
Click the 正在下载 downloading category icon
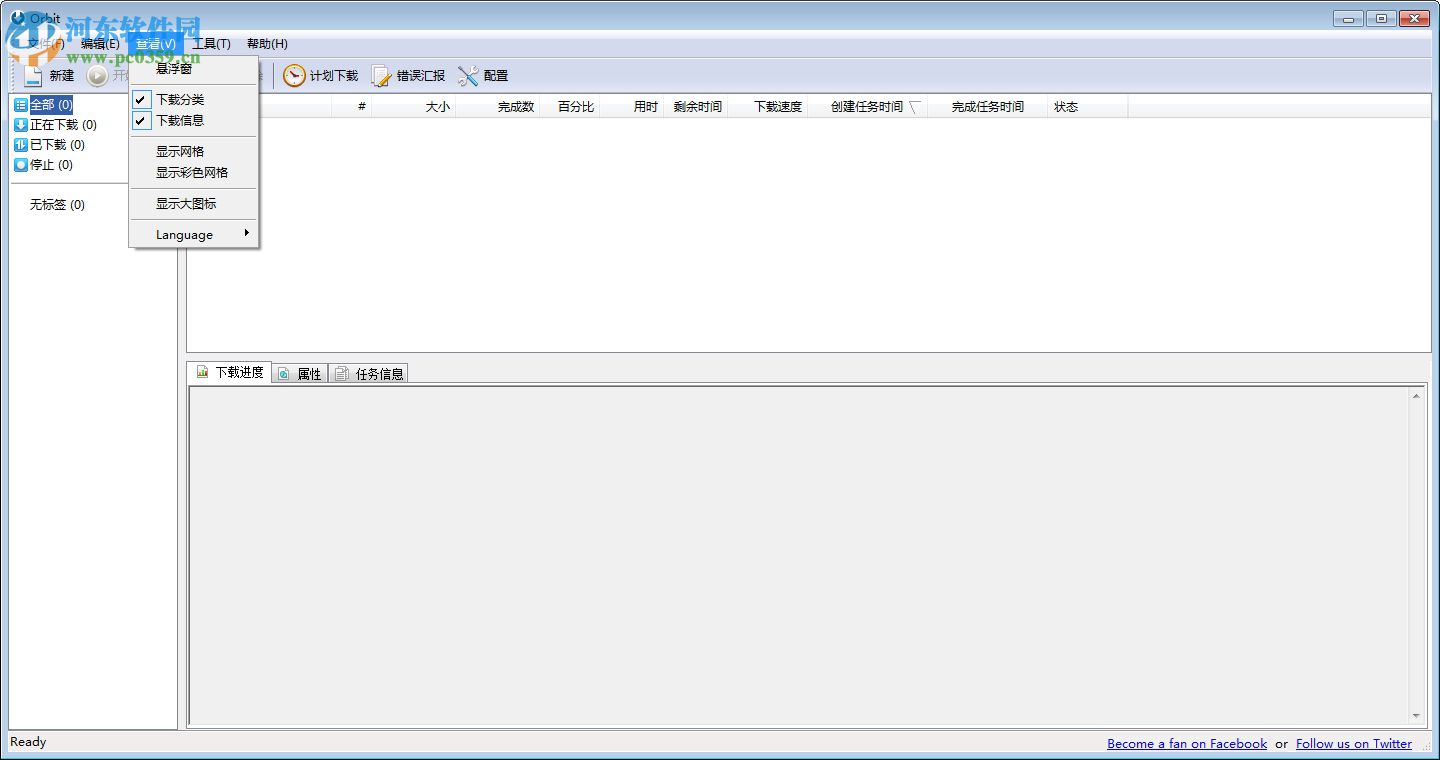[21, 124]
